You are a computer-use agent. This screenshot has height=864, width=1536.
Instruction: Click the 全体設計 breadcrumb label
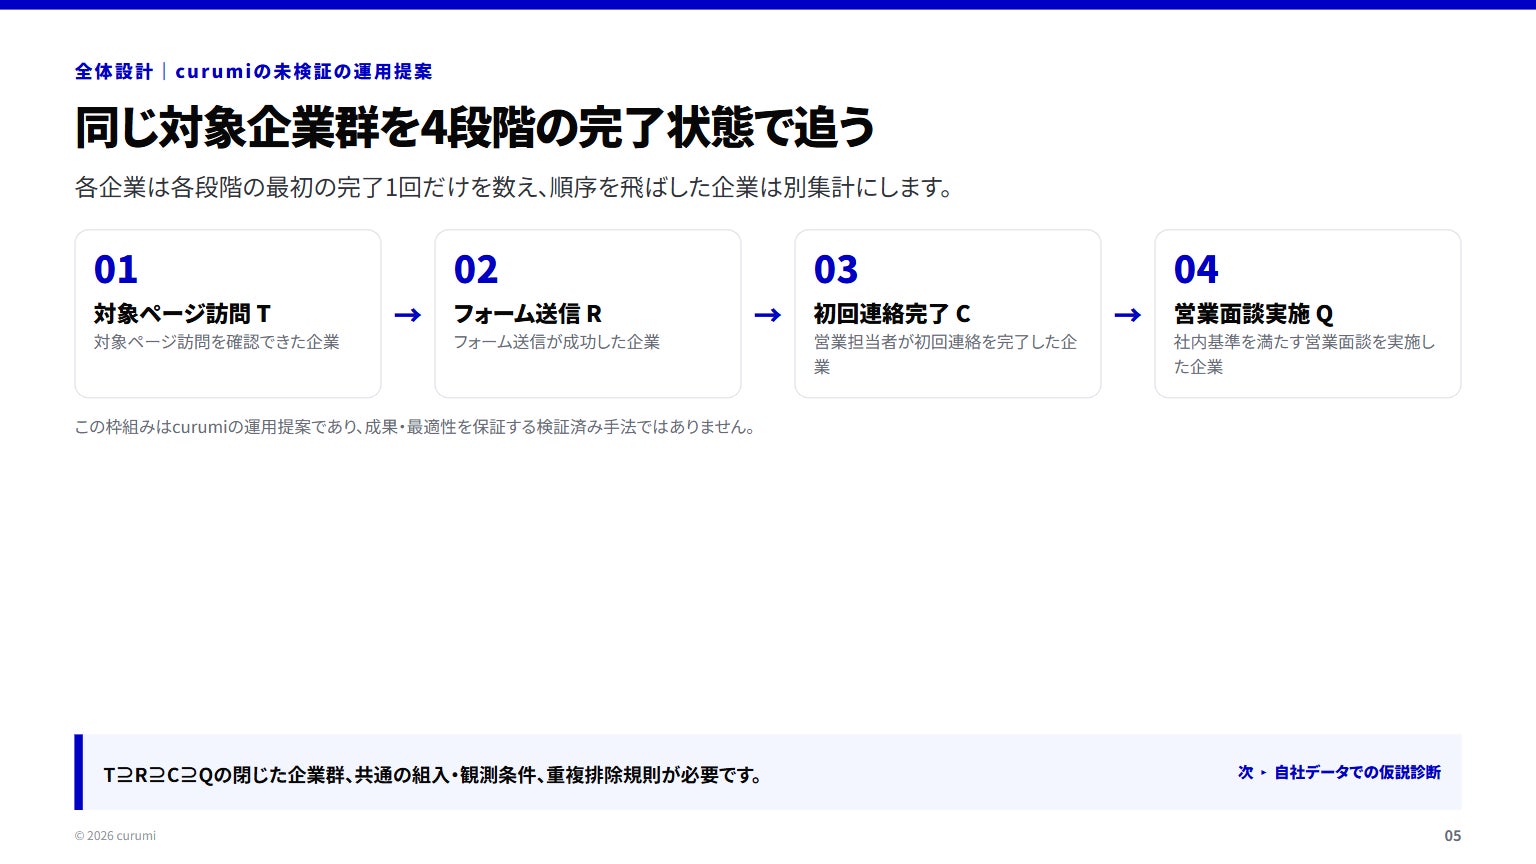point(114,71)
